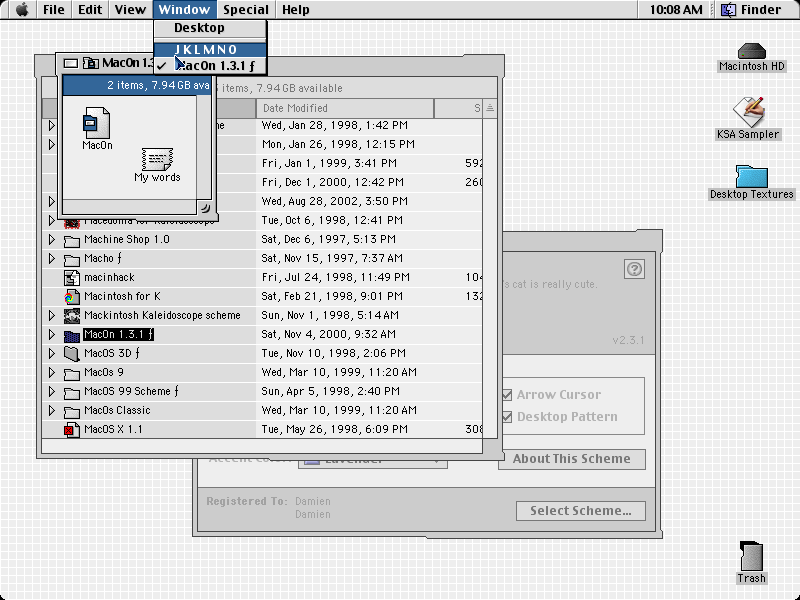
Task: Click the Finder application icon in menu bar
Action: tap(729, 10)
